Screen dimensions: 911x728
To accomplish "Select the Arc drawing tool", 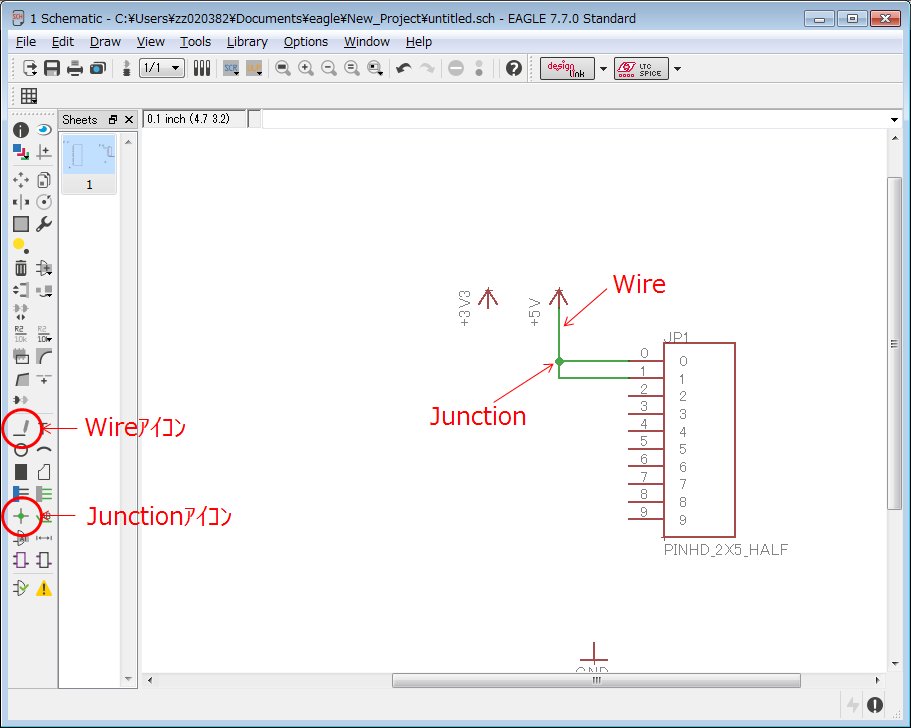I will click(x=44, y=450).
